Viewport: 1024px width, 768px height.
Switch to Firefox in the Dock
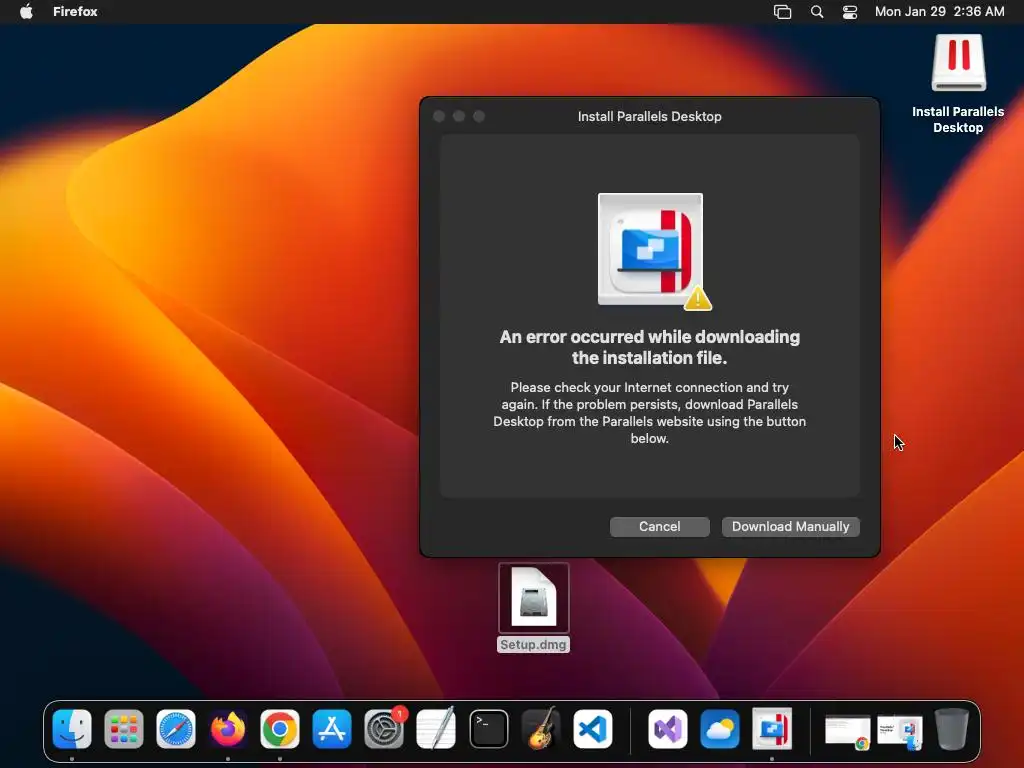[x=228, y=729]
